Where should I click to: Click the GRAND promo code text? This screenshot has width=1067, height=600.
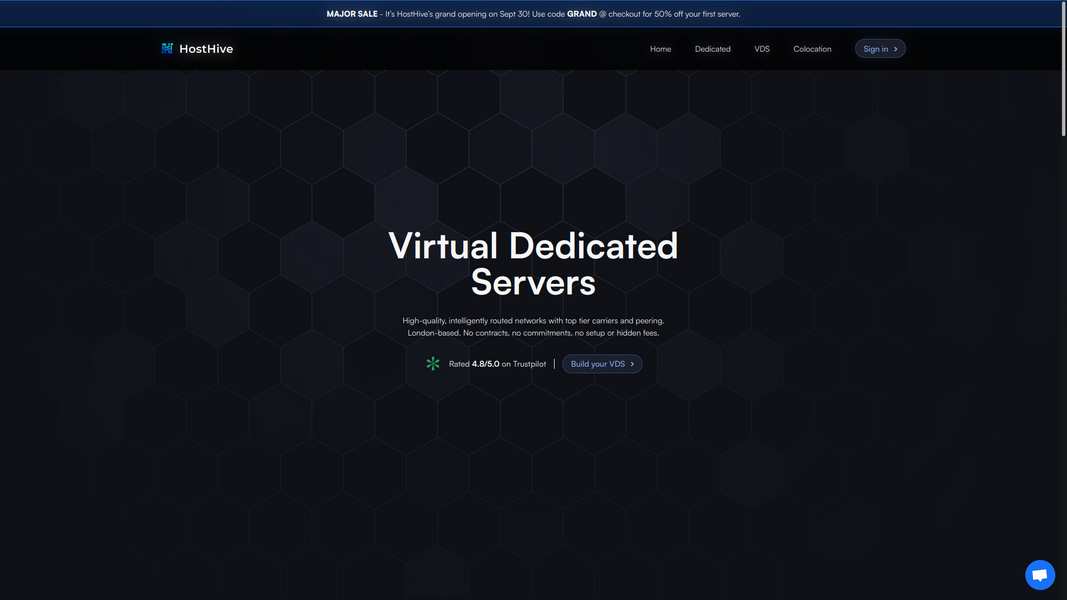(x=582, y=14)
